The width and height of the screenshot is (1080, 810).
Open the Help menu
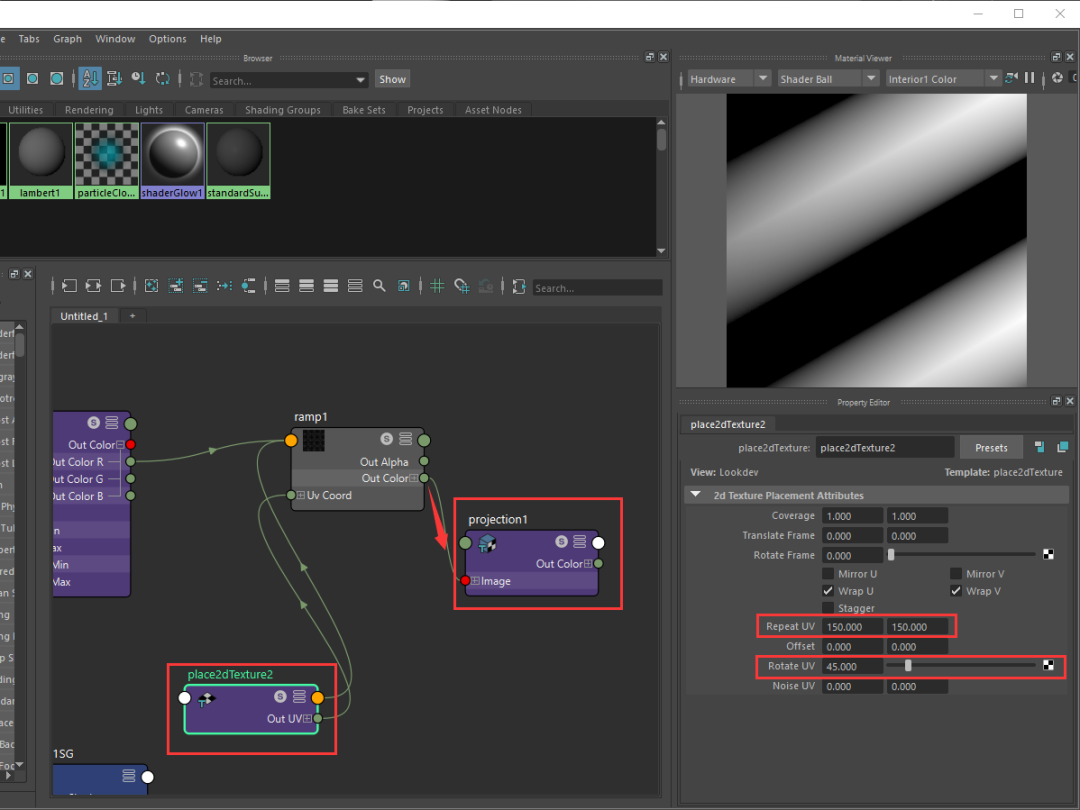[211, 39]
